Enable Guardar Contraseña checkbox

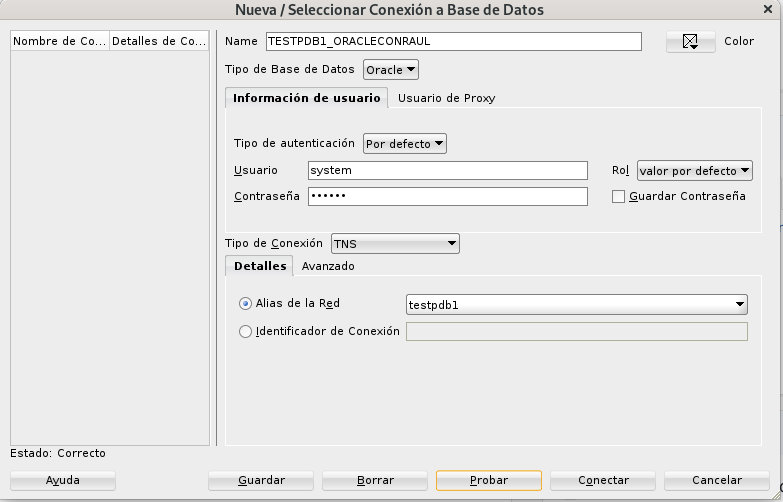619,197
